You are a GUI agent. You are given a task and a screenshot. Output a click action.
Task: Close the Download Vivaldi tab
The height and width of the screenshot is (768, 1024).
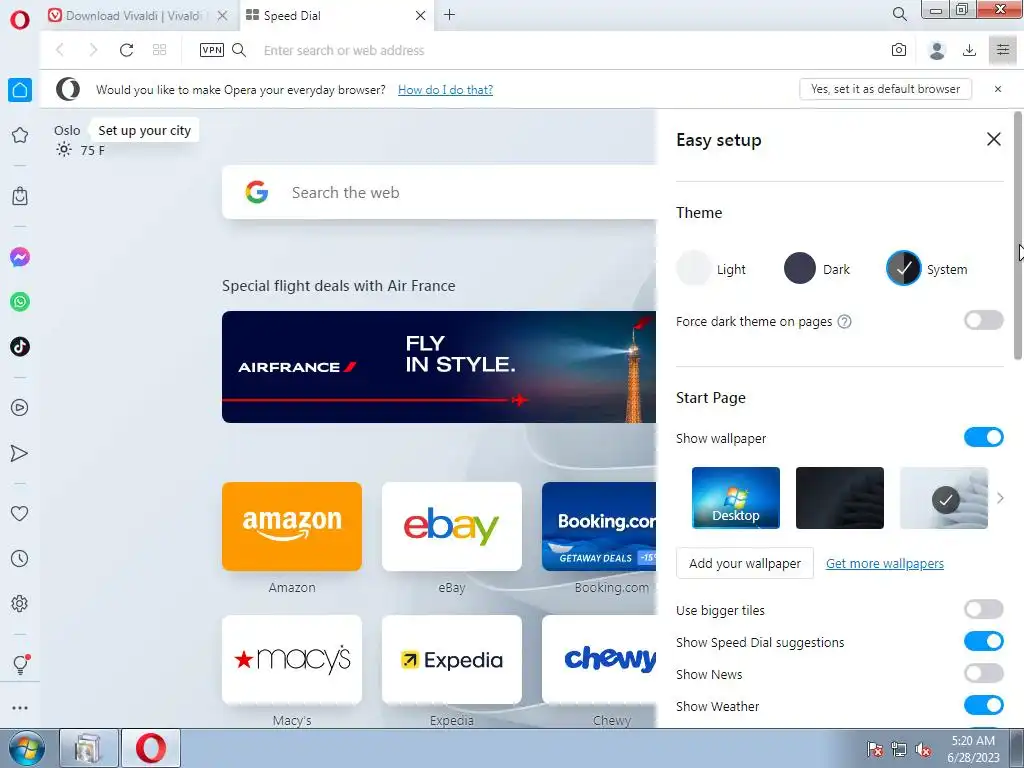pos(222,16)
